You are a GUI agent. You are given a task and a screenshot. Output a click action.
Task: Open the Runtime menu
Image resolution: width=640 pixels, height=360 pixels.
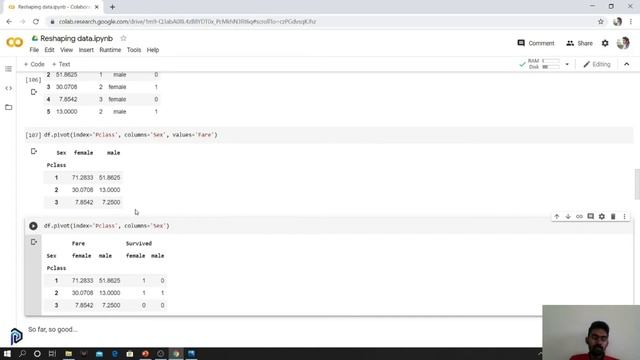[110, 50]
